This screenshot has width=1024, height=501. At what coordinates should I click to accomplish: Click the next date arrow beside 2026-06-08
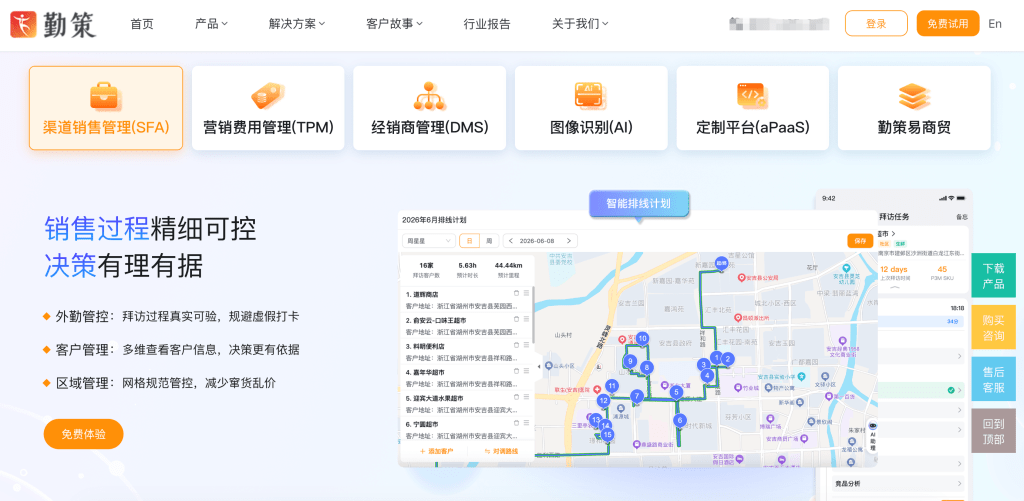coord(569,240)
